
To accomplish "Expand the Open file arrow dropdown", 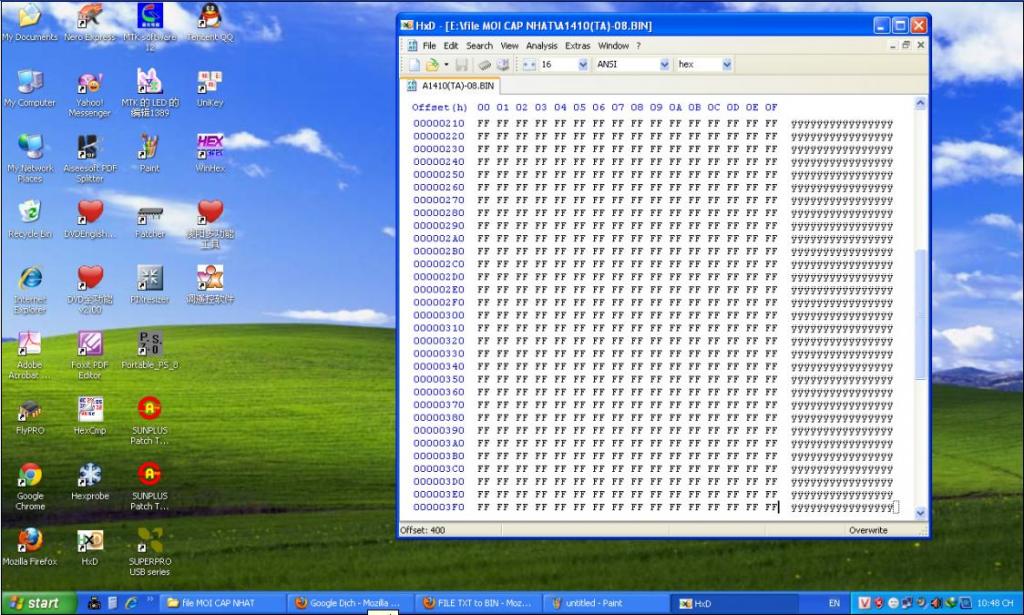I will pyautogui.click(x=446, y=65).
